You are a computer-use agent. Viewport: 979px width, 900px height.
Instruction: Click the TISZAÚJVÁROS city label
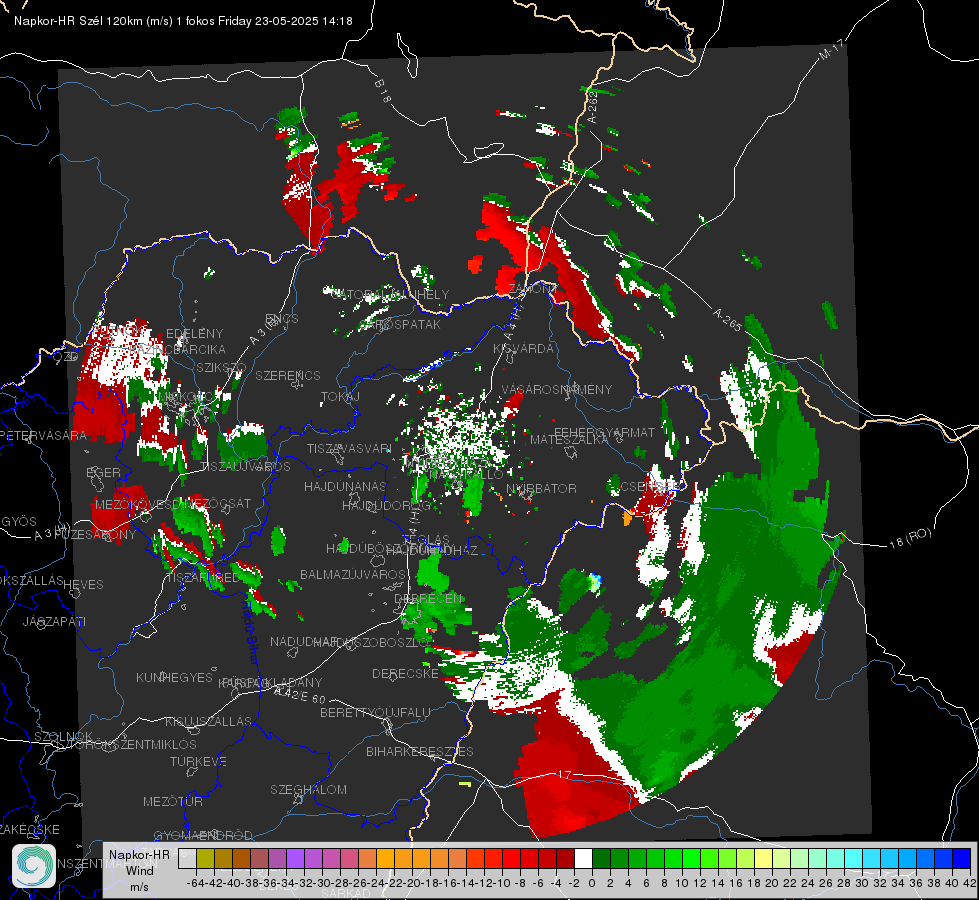point(245,467)
